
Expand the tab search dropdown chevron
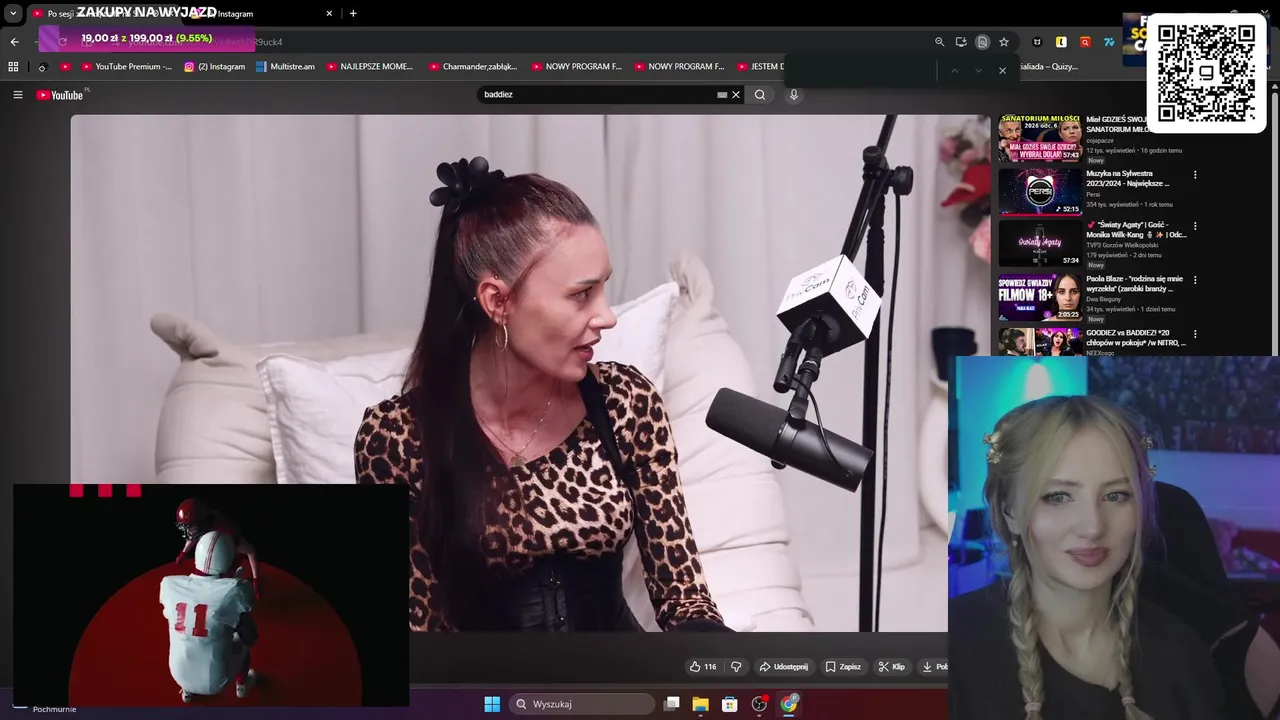click(13, 14)
